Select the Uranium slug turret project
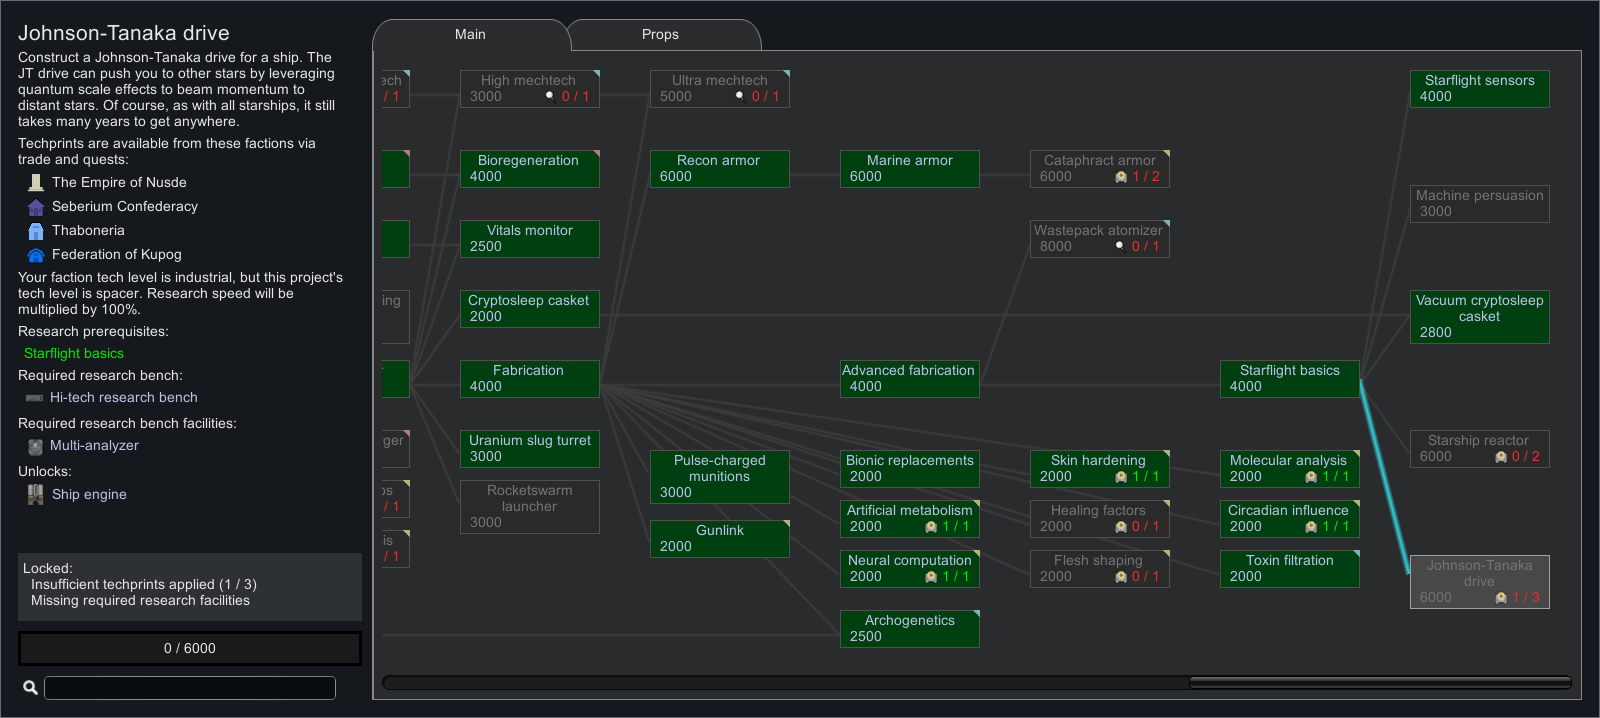Viewport: 1600px width, 718px height. 530,449
